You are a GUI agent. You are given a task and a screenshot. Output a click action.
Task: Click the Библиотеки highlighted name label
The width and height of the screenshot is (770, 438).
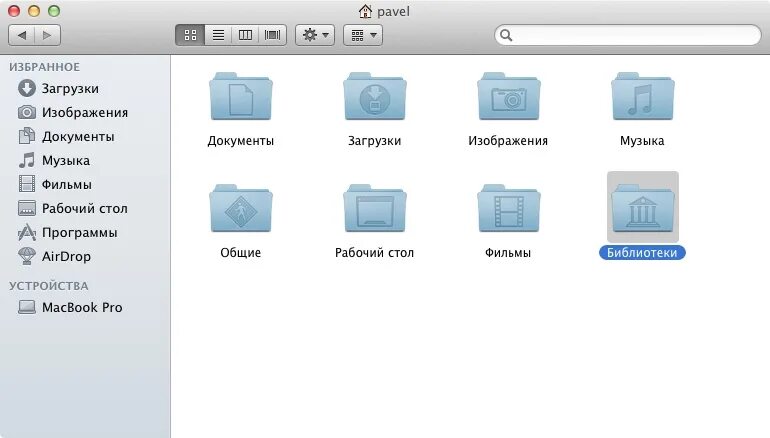click(x=642, y=252)
